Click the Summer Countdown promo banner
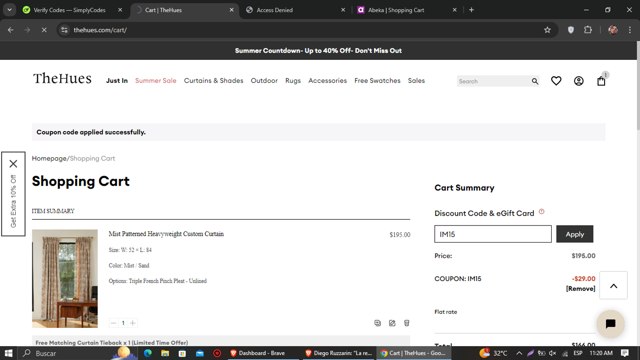Screen dimensions: 640x360 click(318, 51)
